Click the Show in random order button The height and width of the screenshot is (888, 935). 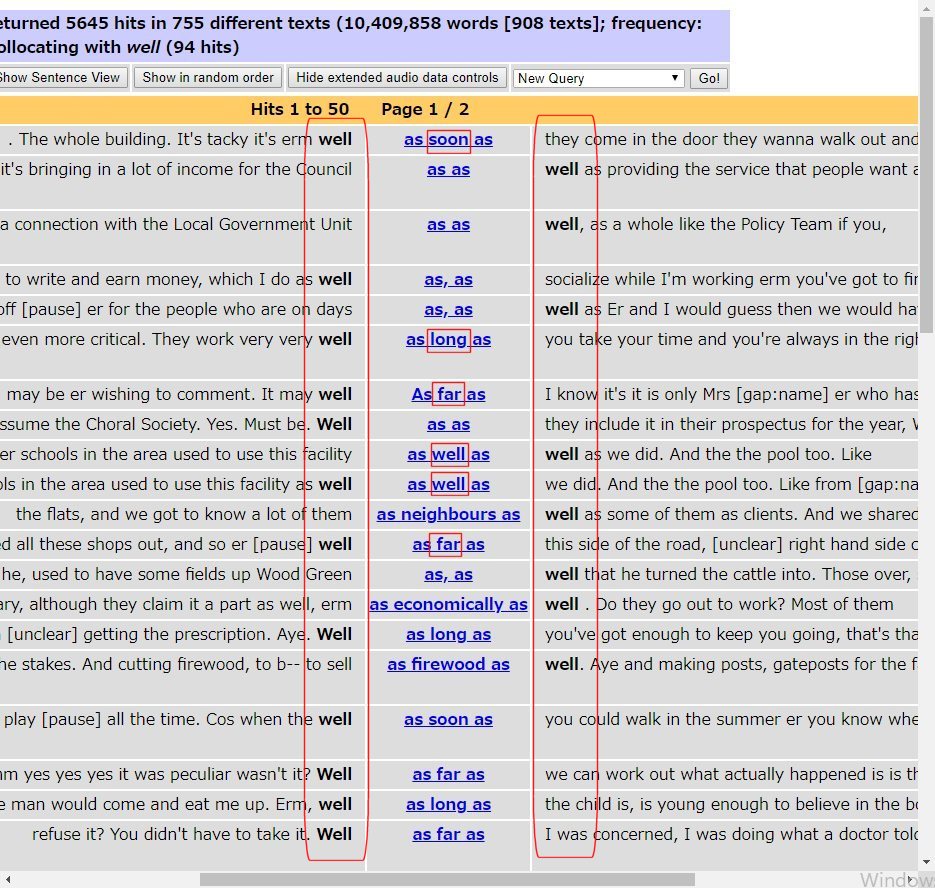208,78
